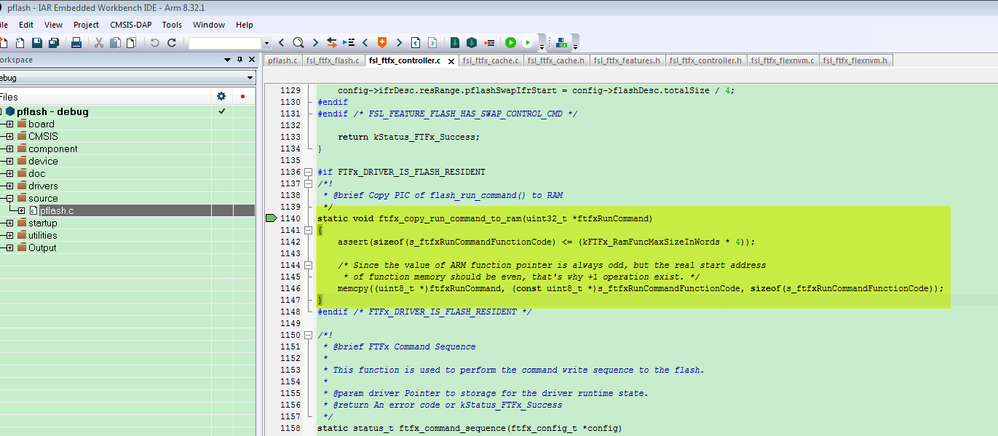Click the orange Replace icon
This screenshot has width=998, height=436.
tap(332, 43)
